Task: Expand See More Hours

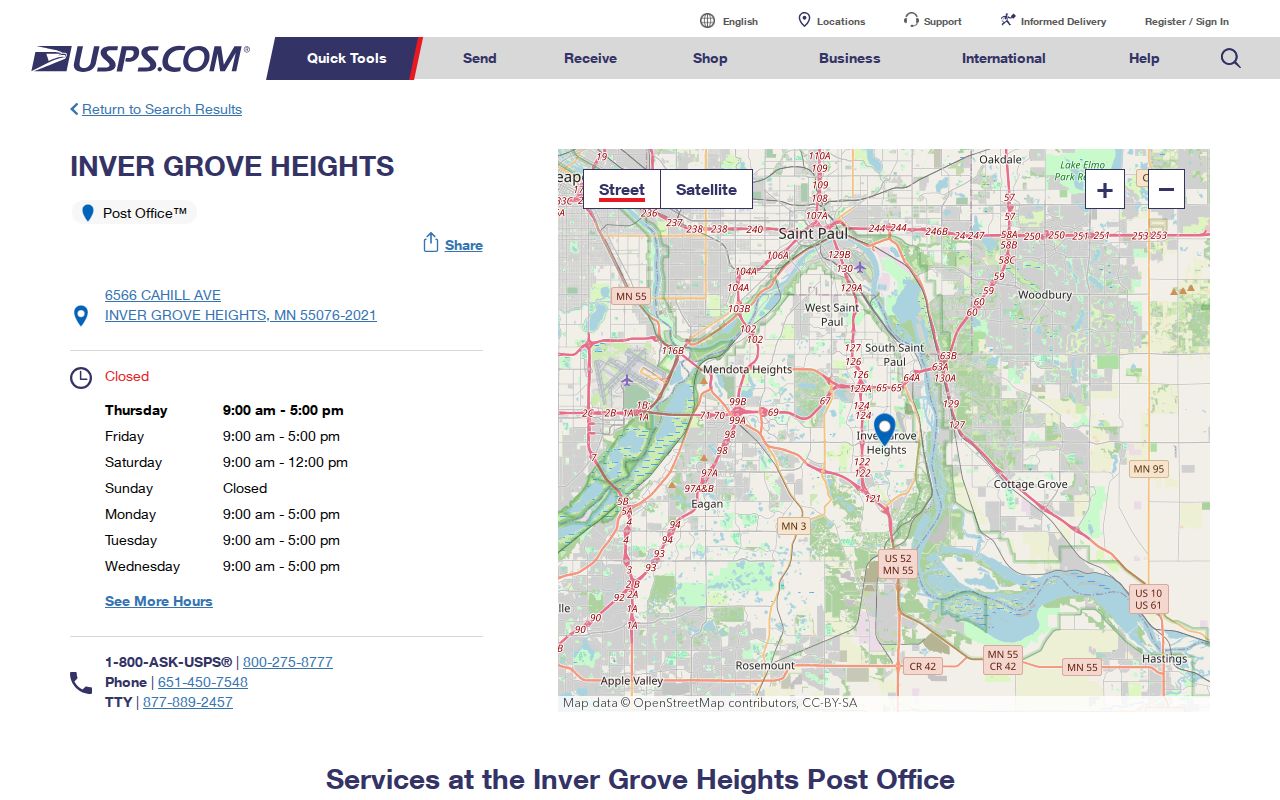Action: click(x=159, y=601)
